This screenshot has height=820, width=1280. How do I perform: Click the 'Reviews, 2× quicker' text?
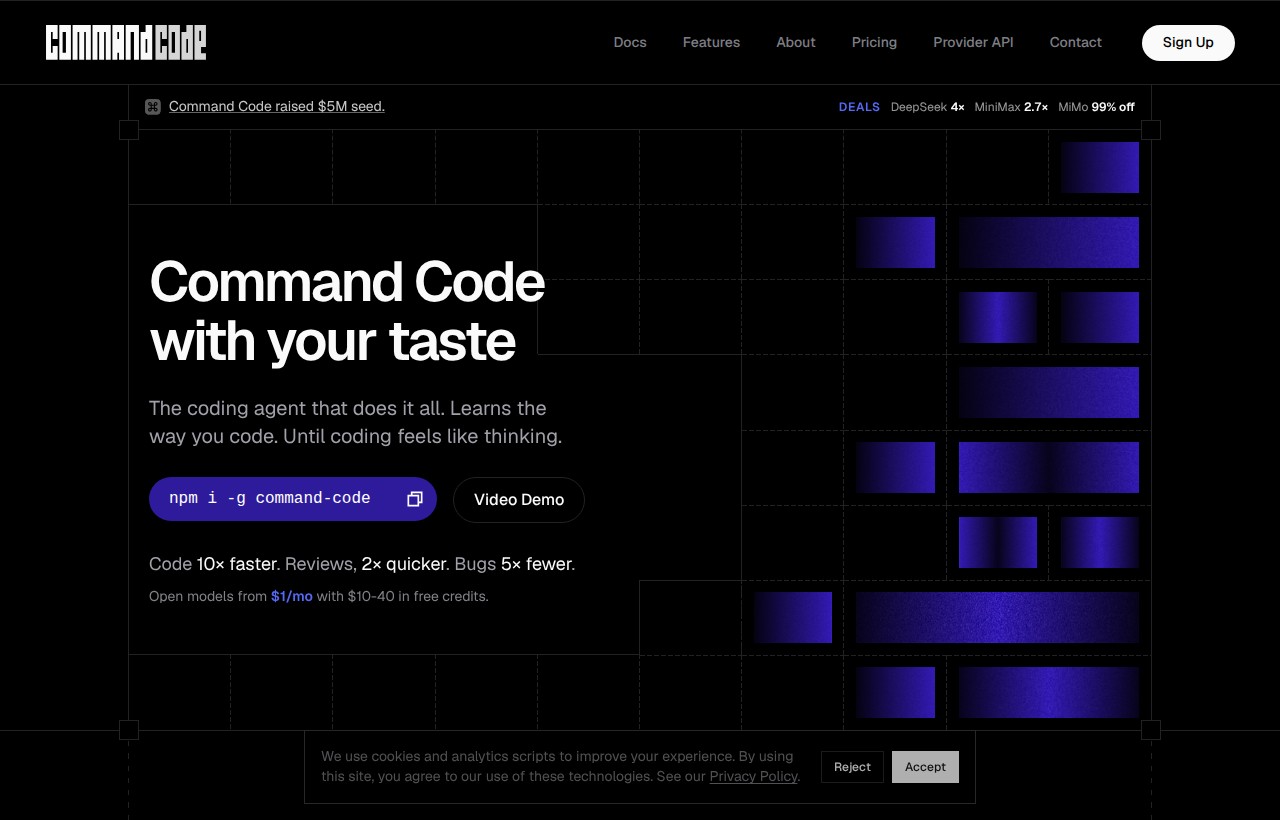[x=367, y=564]
